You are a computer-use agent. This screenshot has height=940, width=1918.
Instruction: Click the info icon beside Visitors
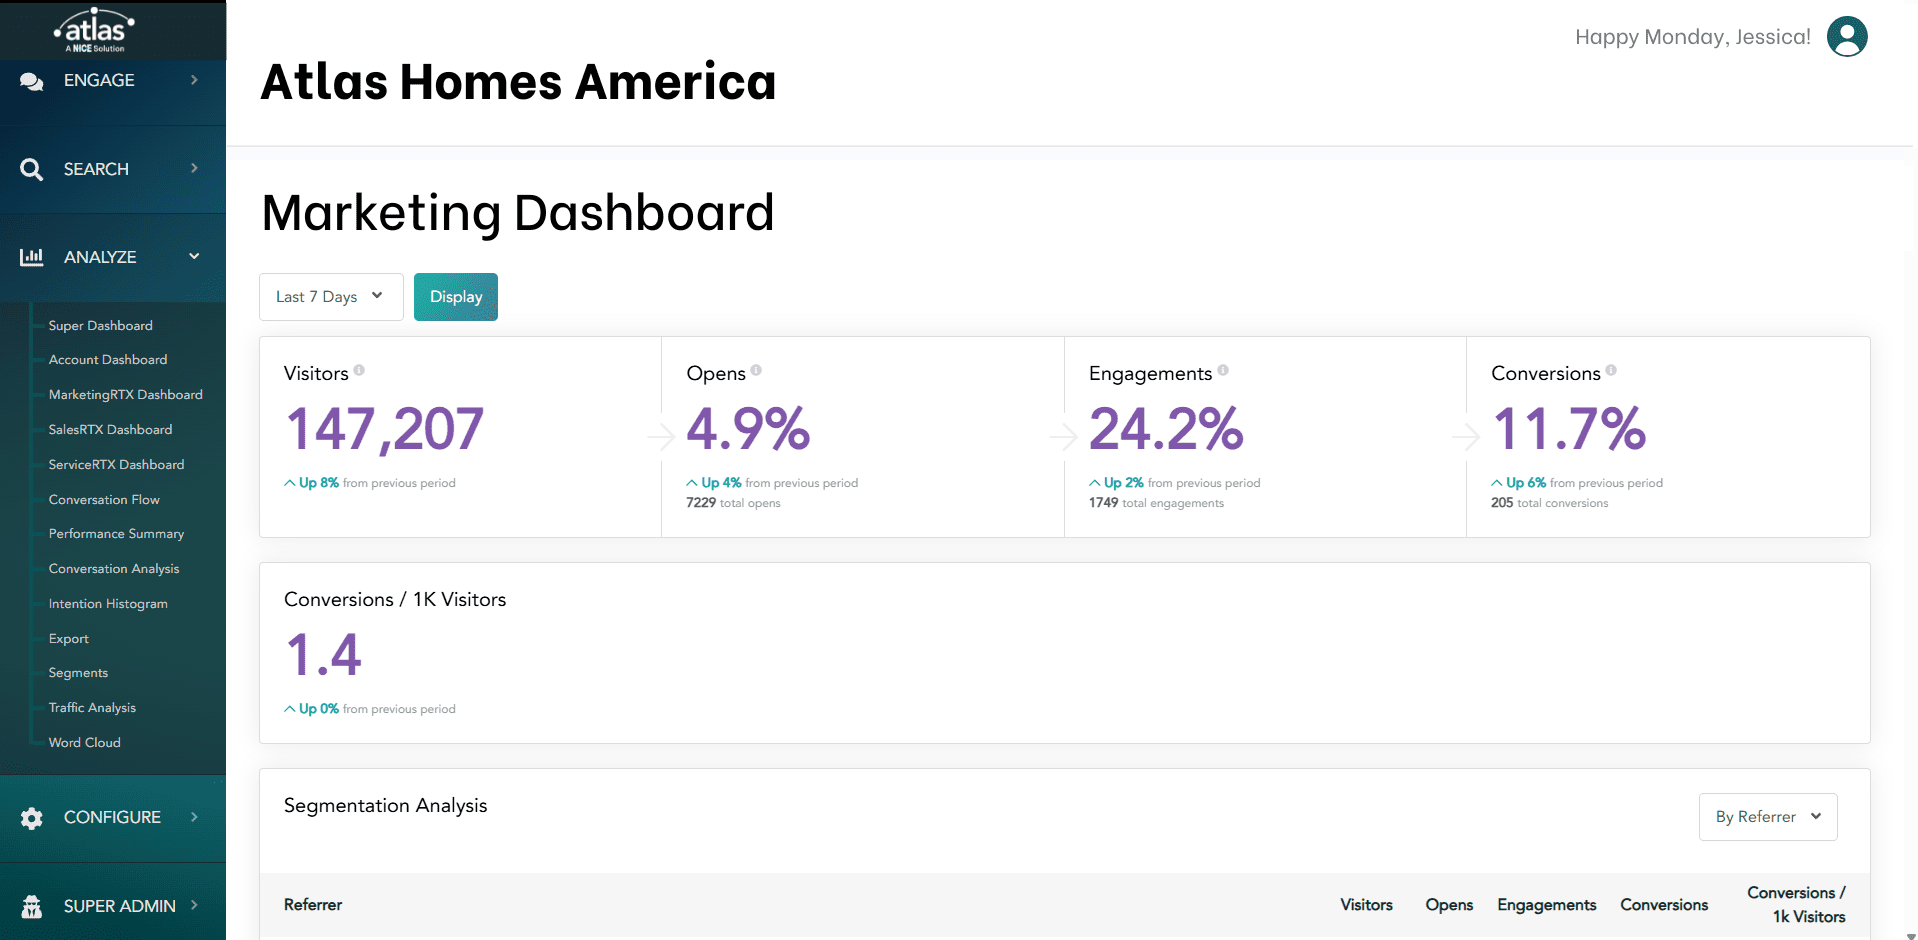click(359, 370)
